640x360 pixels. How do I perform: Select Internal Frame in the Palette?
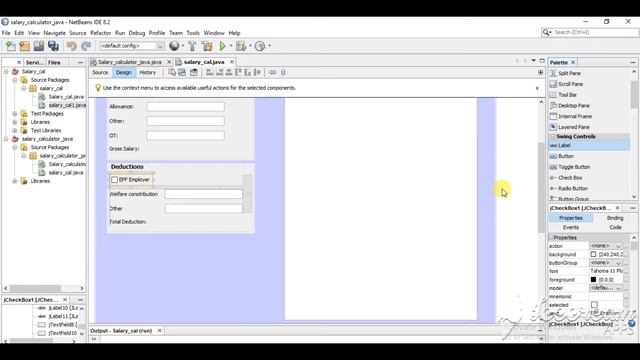(x=575, y=116)
